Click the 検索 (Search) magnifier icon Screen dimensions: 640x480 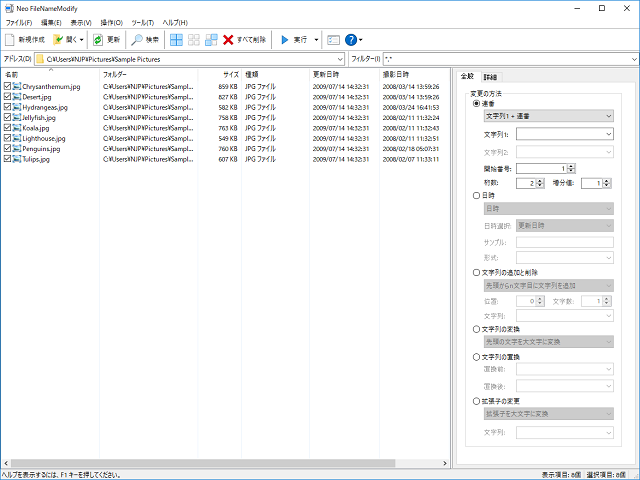click(x=137, y=40)
